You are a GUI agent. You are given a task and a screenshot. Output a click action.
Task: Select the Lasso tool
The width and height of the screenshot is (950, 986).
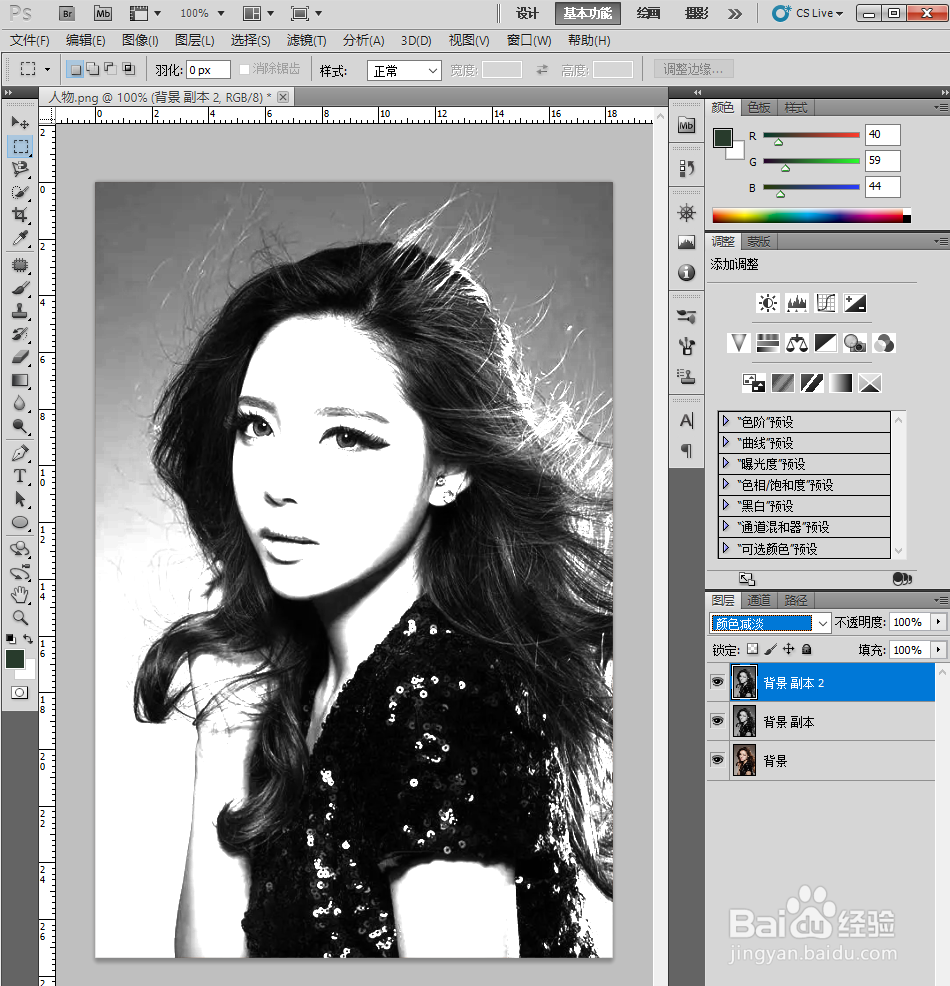point(20,169)
